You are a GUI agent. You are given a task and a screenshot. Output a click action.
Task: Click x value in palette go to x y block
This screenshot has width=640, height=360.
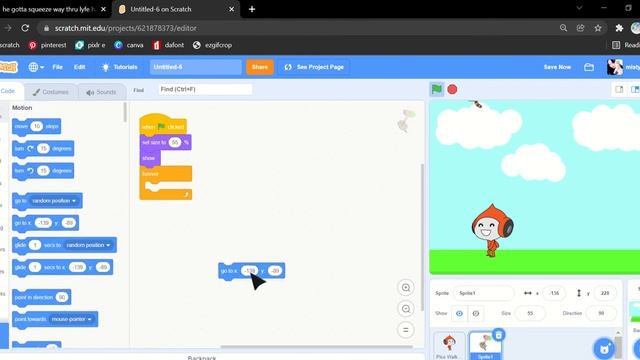click(43, 223)
